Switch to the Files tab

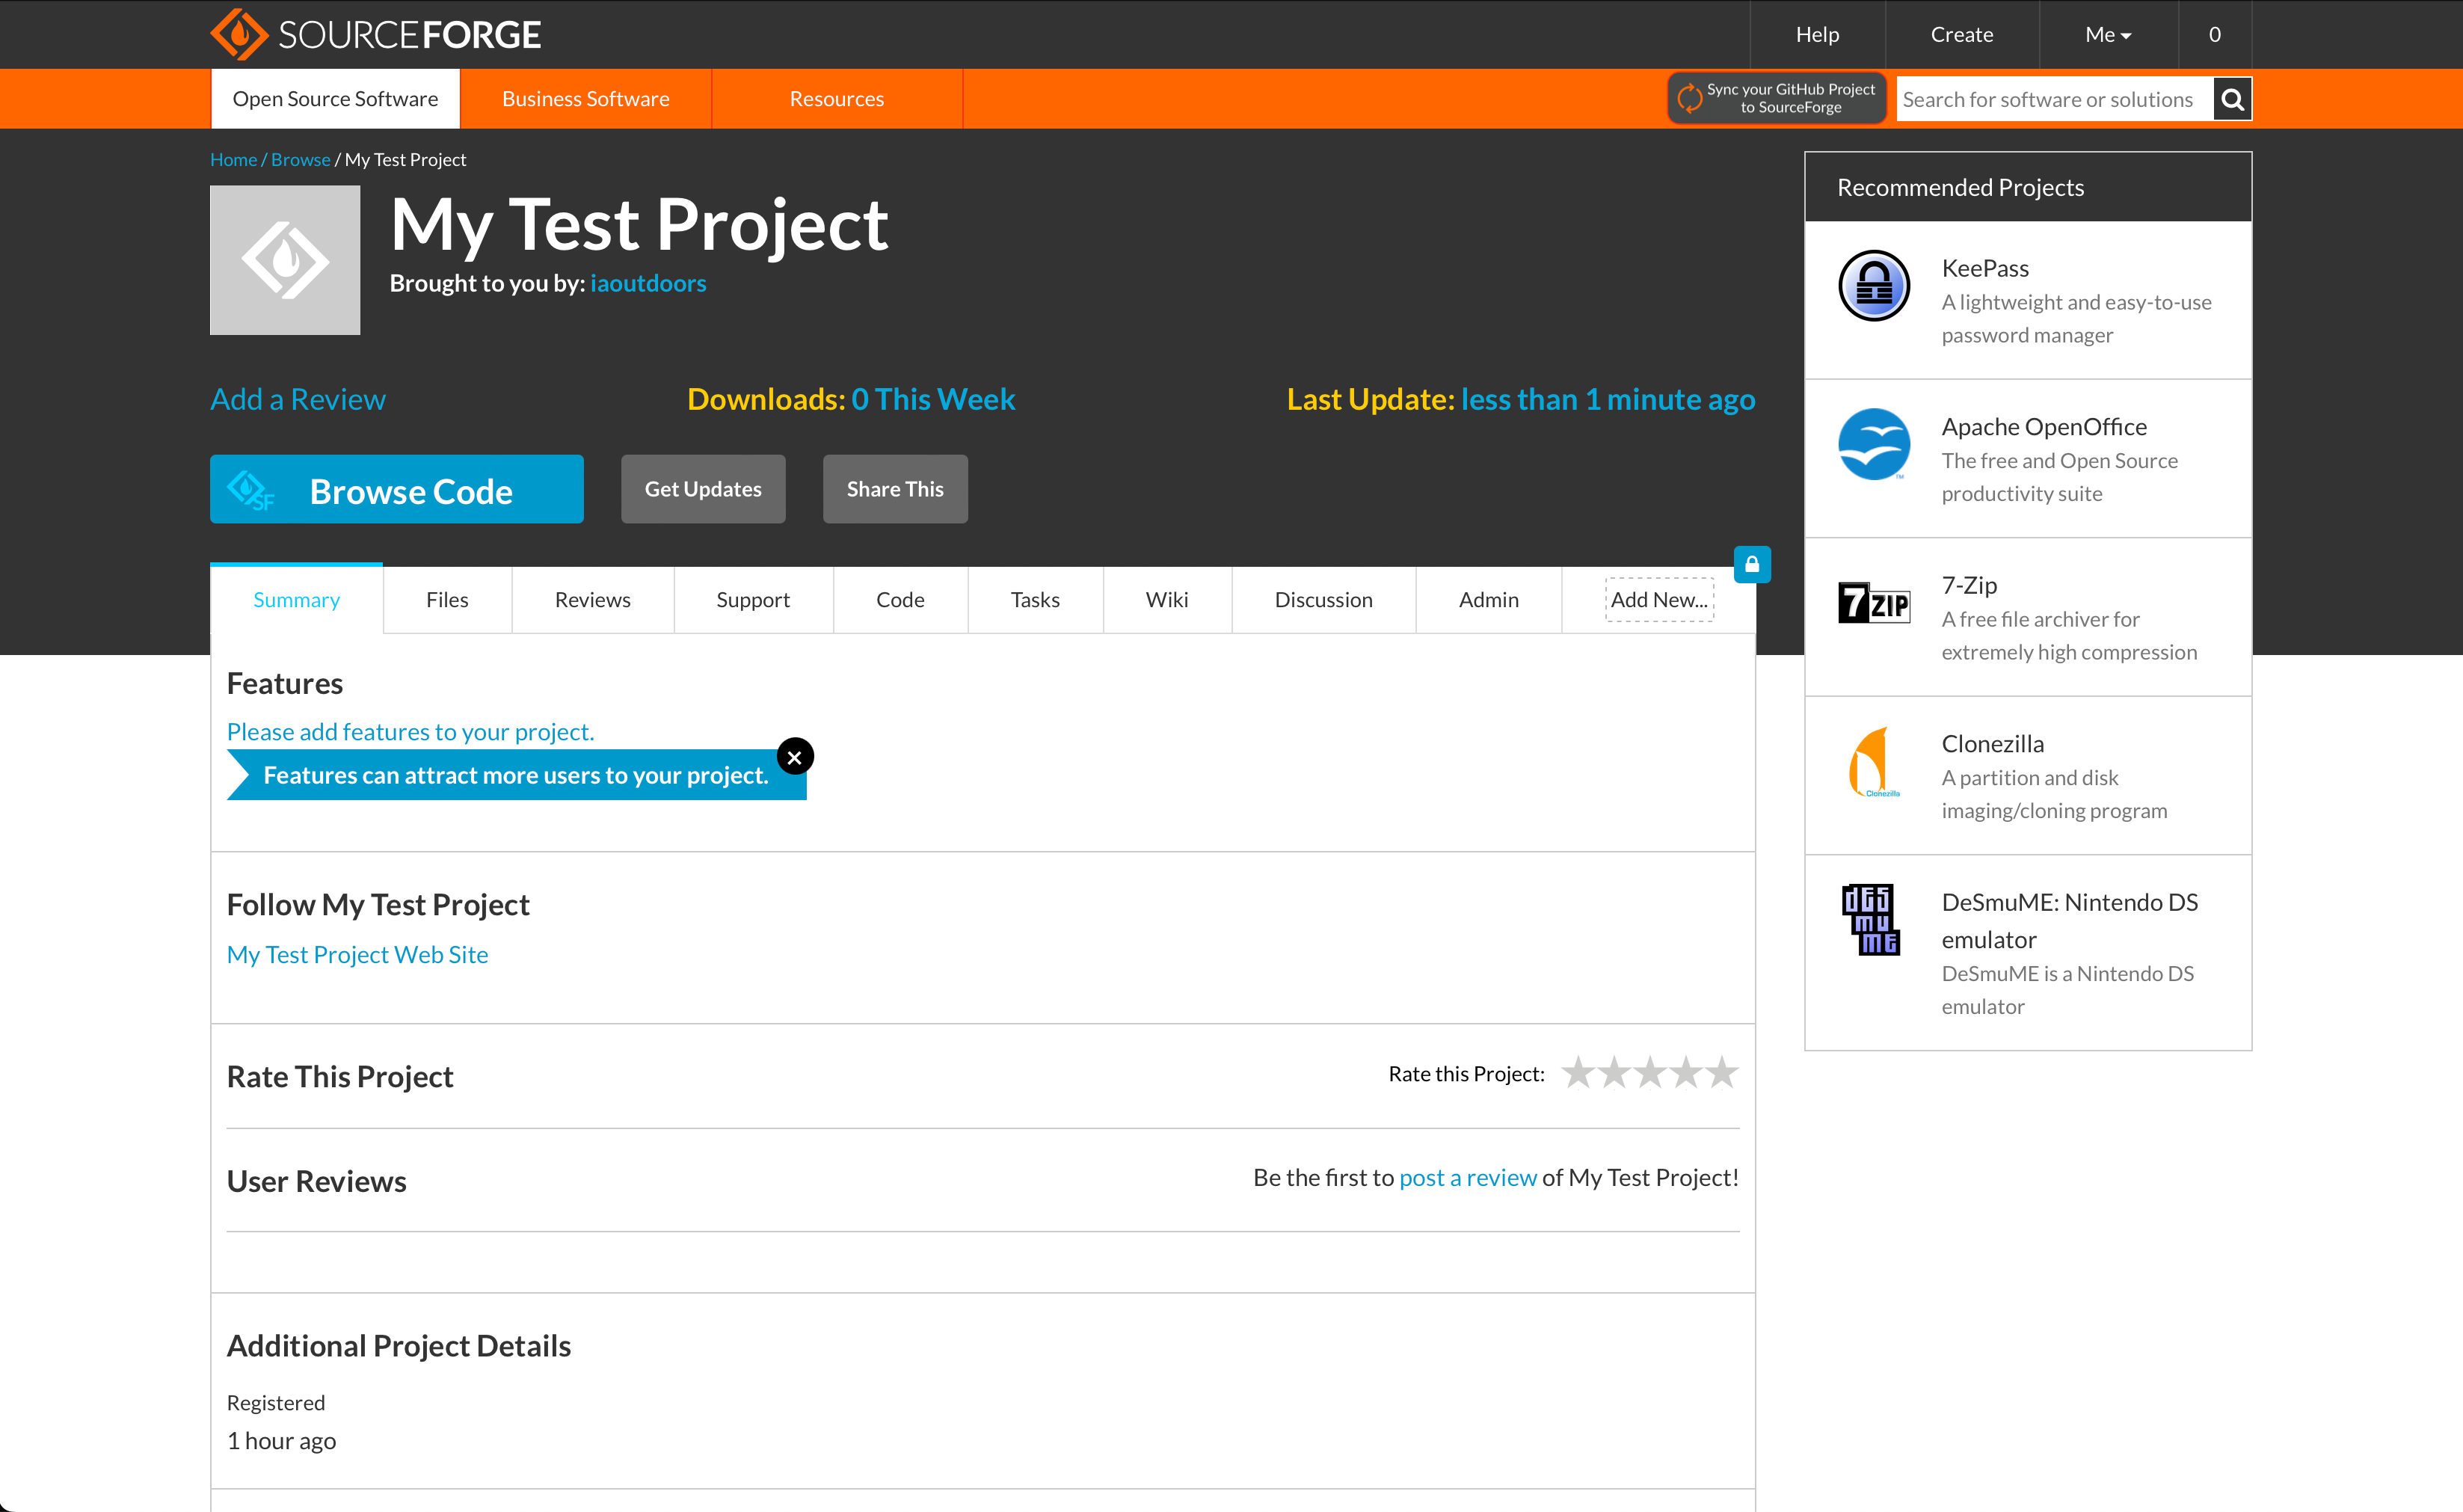447,600
